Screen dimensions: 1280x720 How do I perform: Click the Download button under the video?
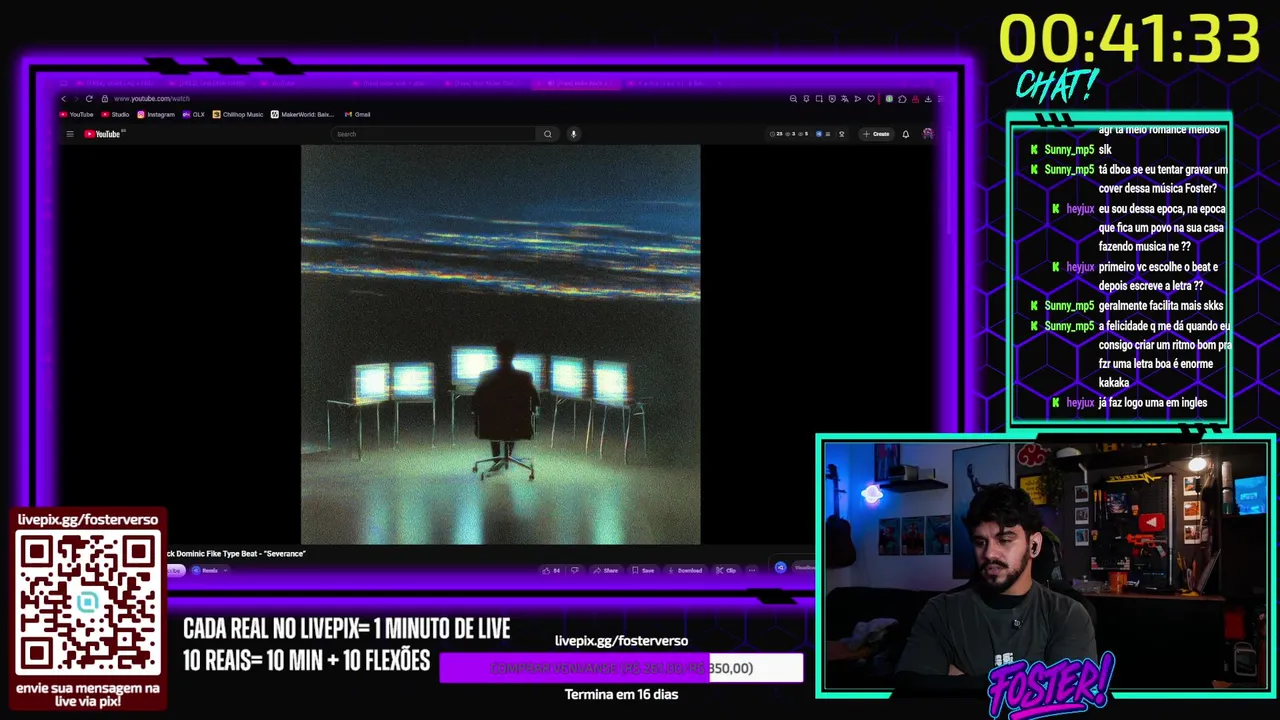pos(684,570)
